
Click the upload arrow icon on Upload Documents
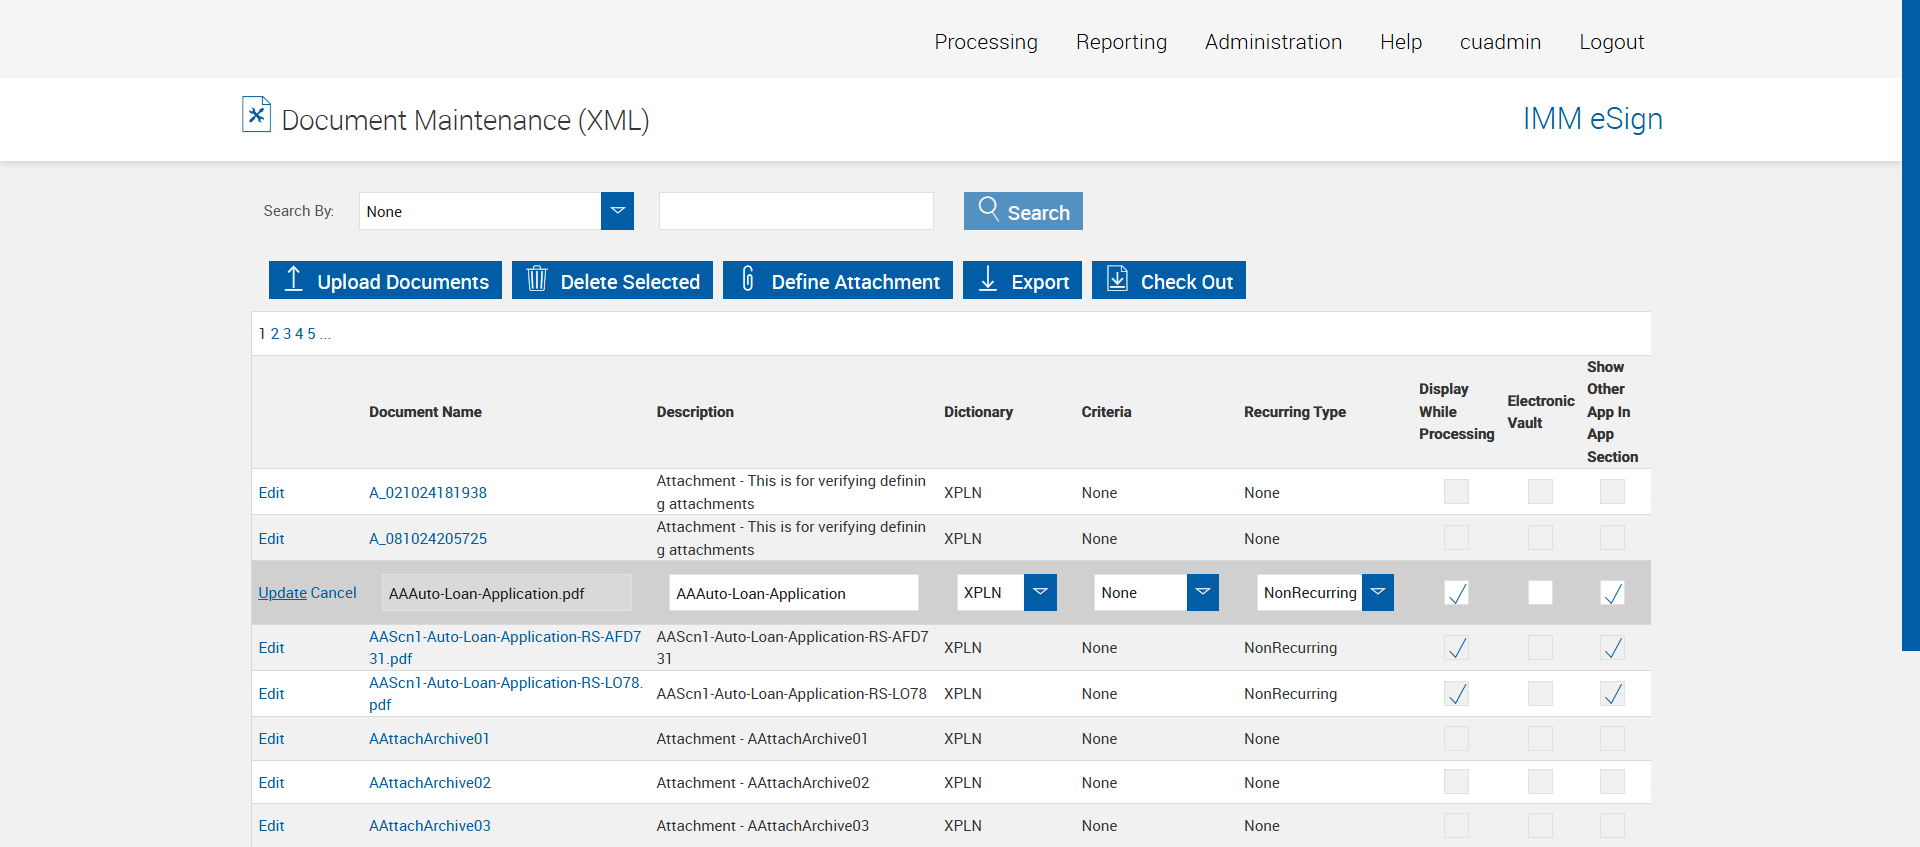click(293, 279)
